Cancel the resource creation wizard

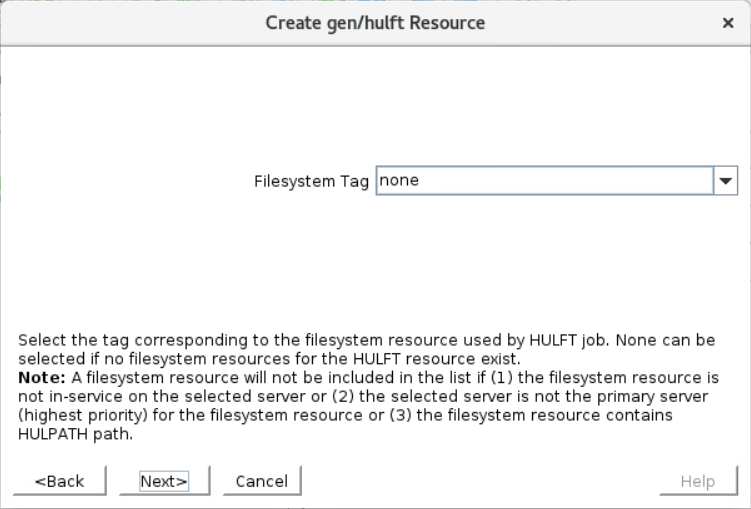262,481
